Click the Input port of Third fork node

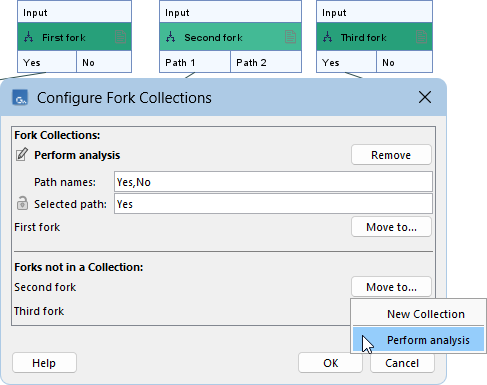tap(374, 12)
